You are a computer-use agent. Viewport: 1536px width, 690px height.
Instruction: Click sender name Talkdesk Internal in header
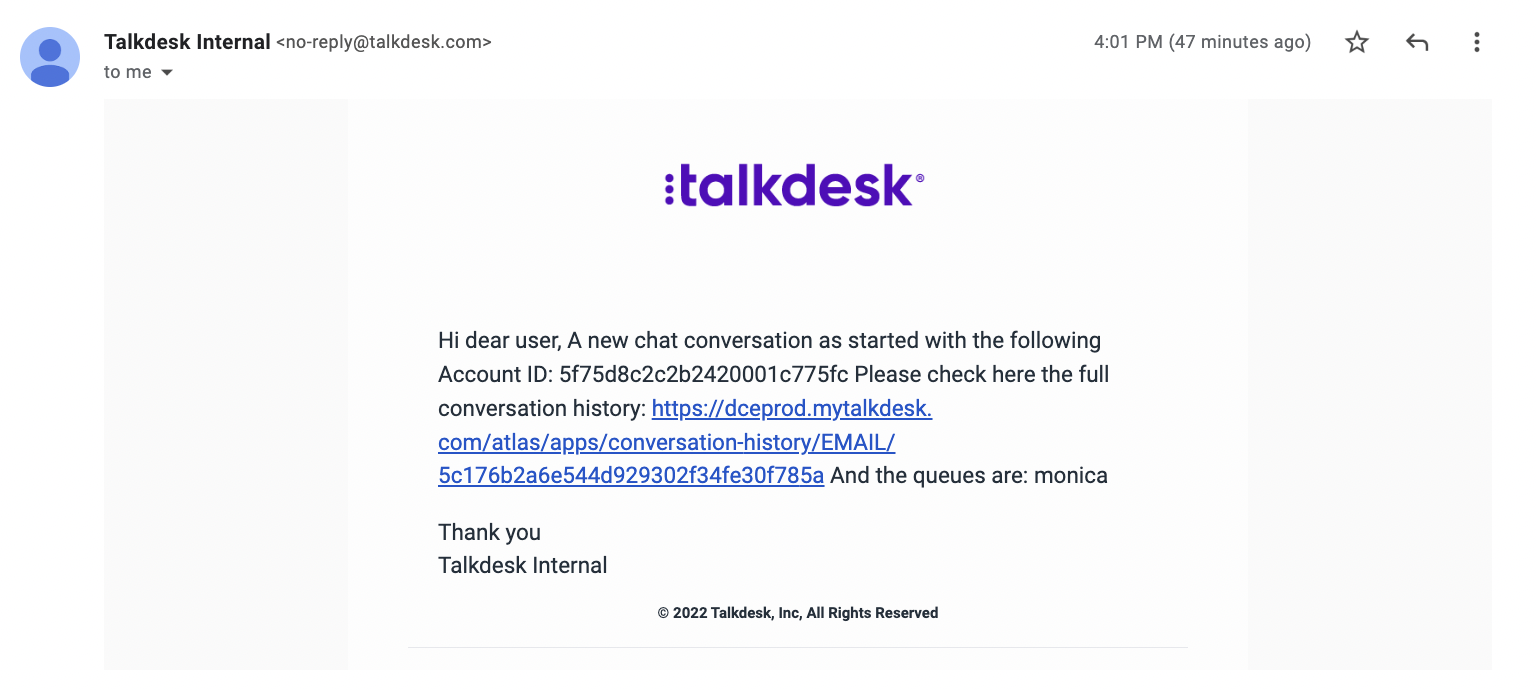pyautogui.click(x=187, y=42)
